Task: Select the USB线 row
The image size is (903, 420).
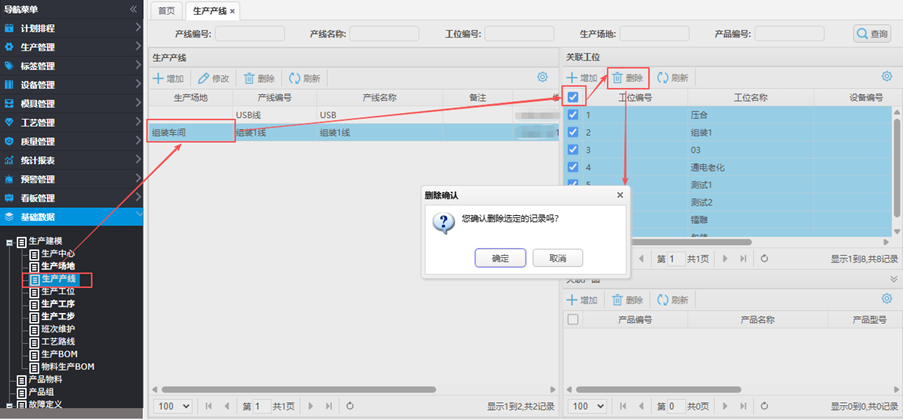Action: coord(354,115)
